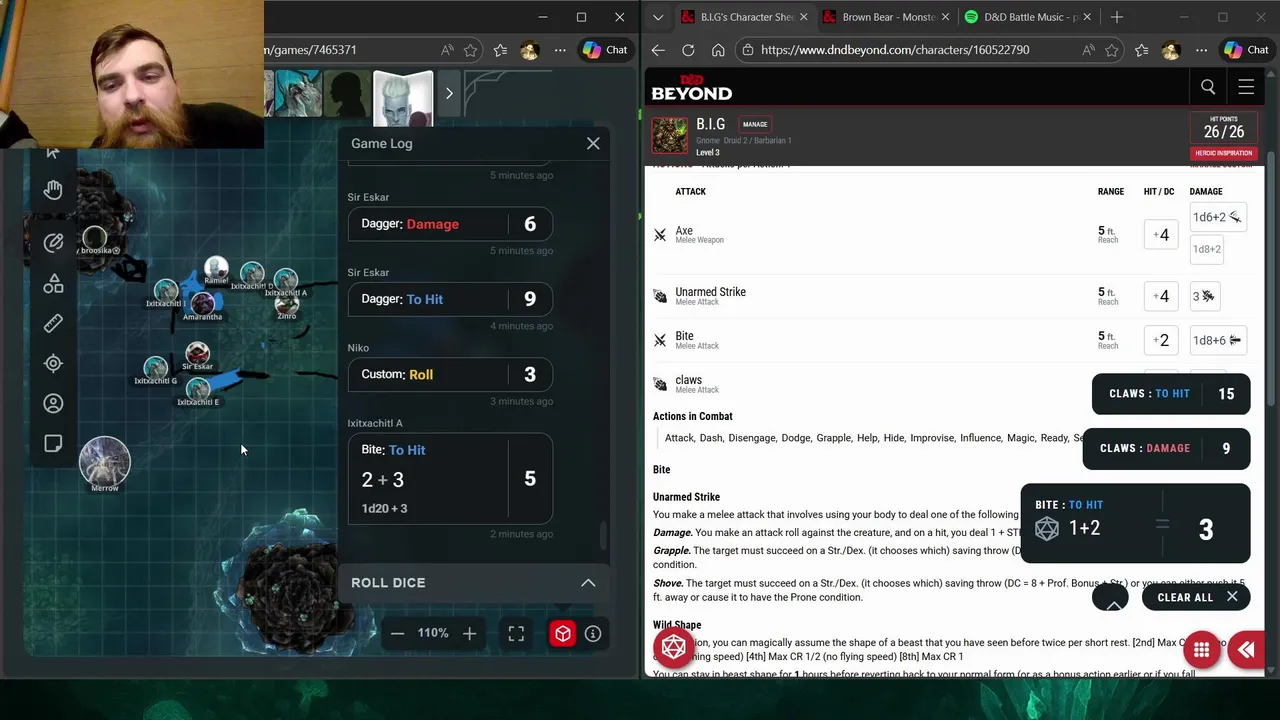Click the MANAGE character button
This screenshot has height=720, width=1280.
[755, 124]
